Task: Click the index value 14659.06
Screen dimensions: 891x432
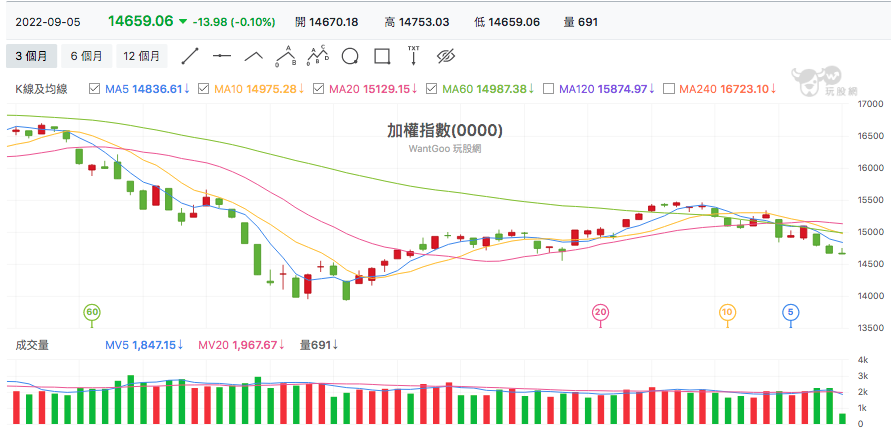Action: coord(140,21)
